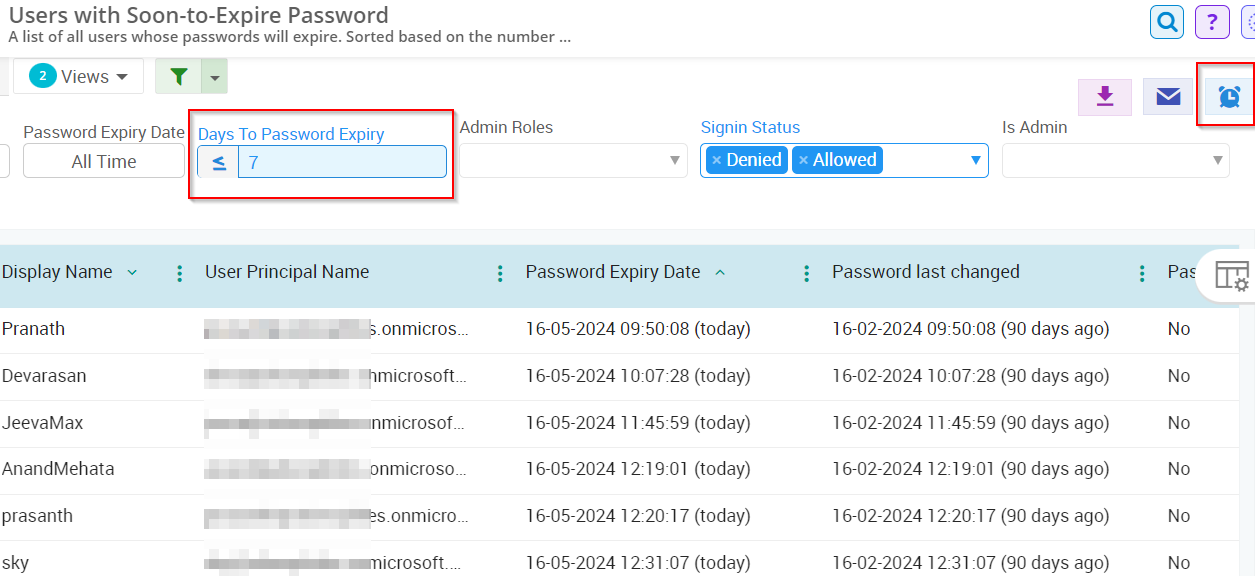Click the less-than-or-equal operator button
Image resolution: width=1255 pixels, height=576 pixels.
point(218,162)
